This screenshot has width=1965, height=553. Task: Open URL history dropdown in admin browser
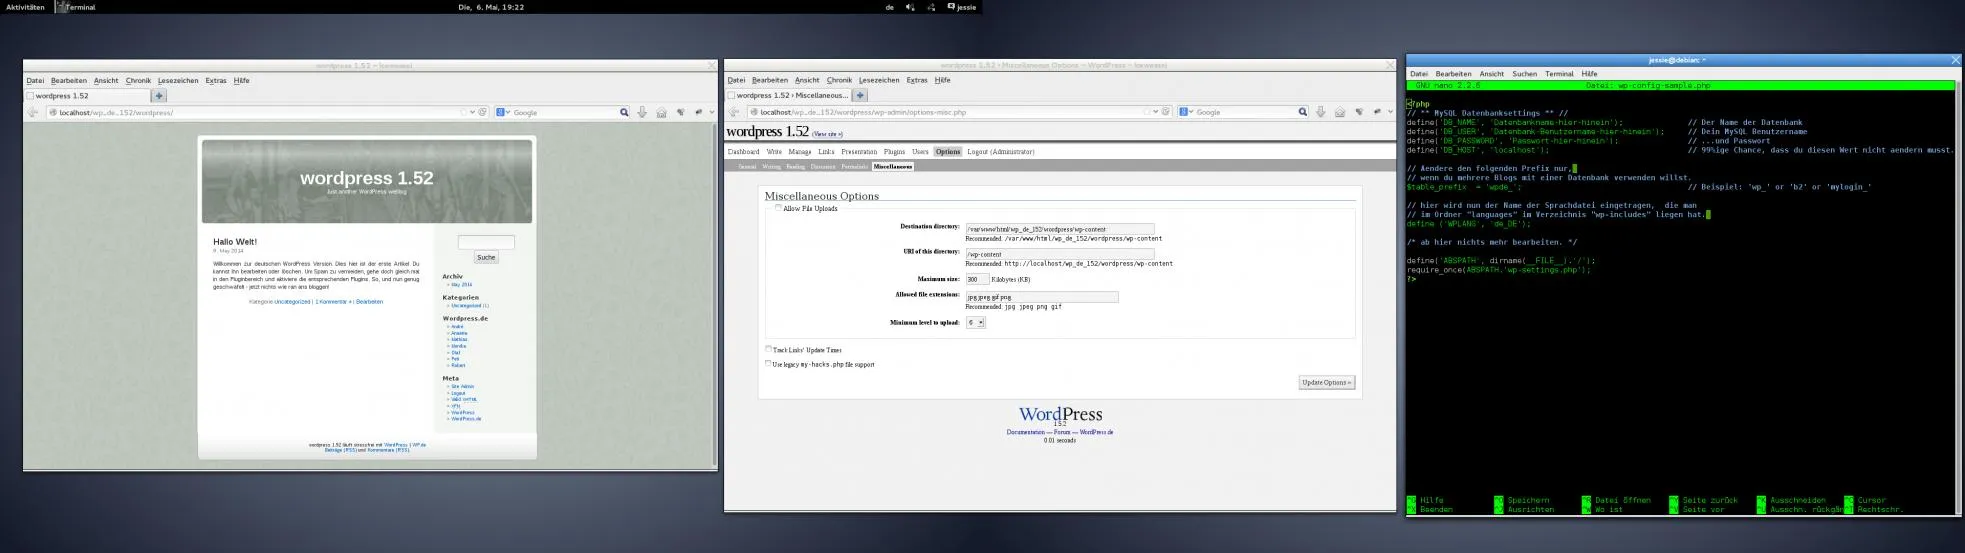pyautogui.click(x=1156, y=112)
